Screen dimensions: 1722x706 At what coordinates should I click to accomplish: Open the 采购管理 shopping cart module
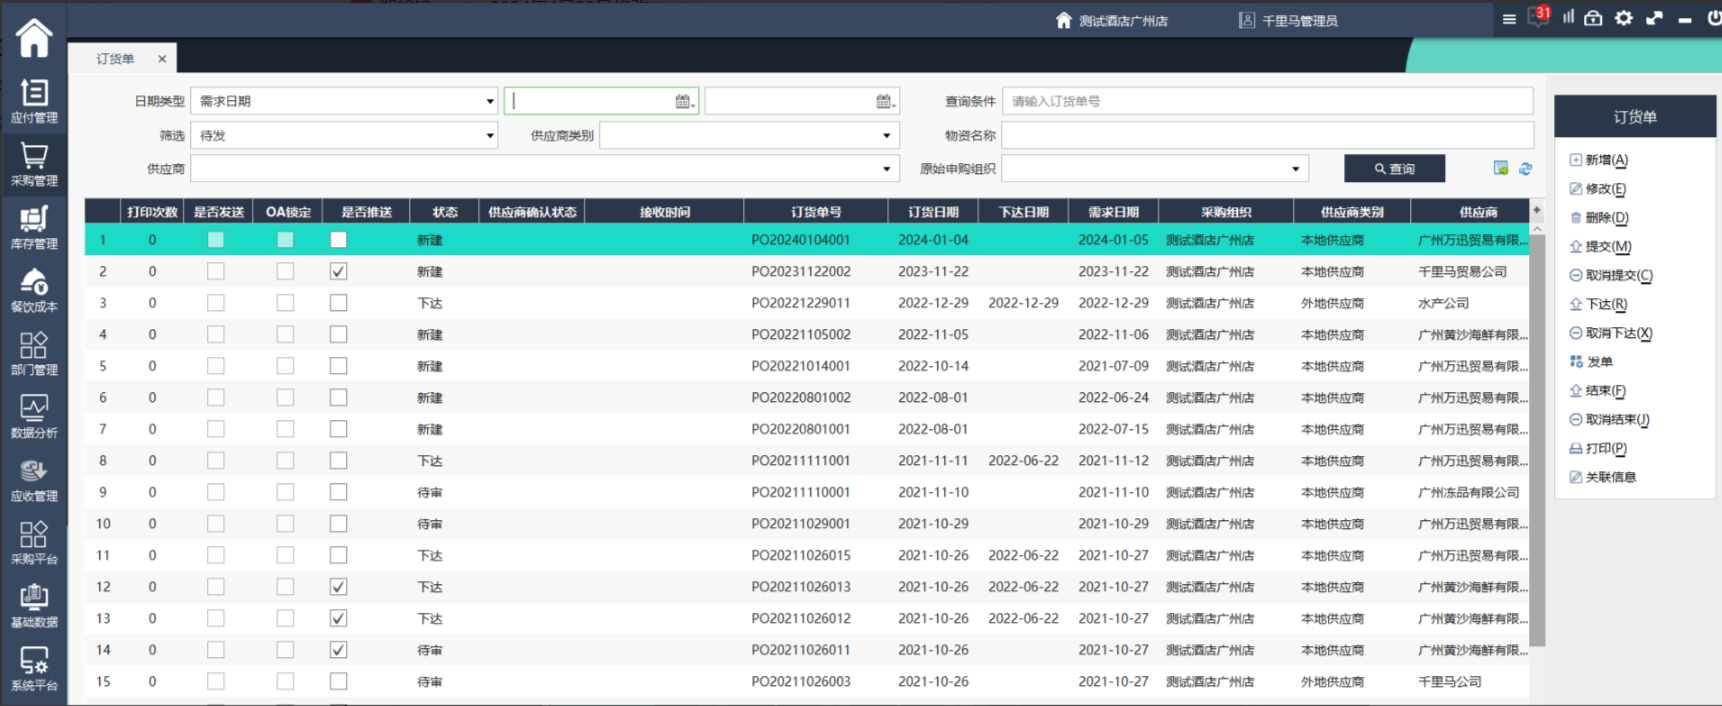point(34,164)
